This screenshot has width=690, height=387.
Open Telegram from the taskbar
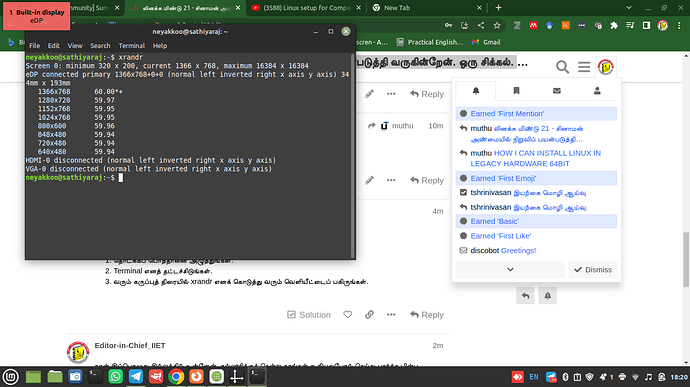pyautogui.click(x=136, y=377)
